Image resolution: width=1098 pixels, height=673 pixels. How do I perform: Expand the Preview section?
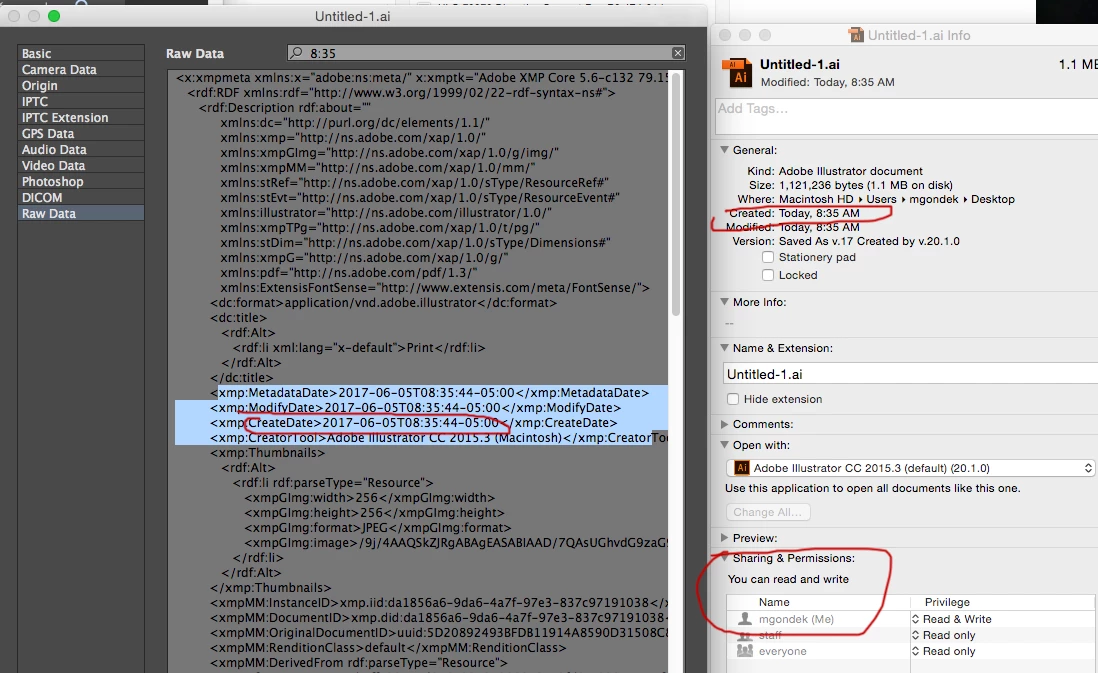[x=725, y=538]
